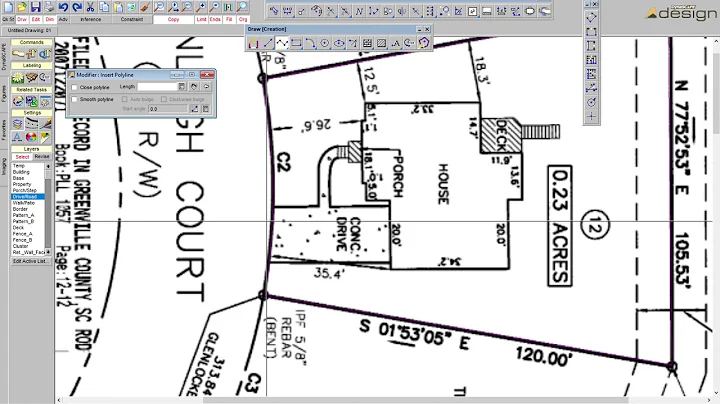Image resolution: width=720 pixels, height=404 pixels.
Task: Toggle the Constraint option
Action: (x=132, y=19)
